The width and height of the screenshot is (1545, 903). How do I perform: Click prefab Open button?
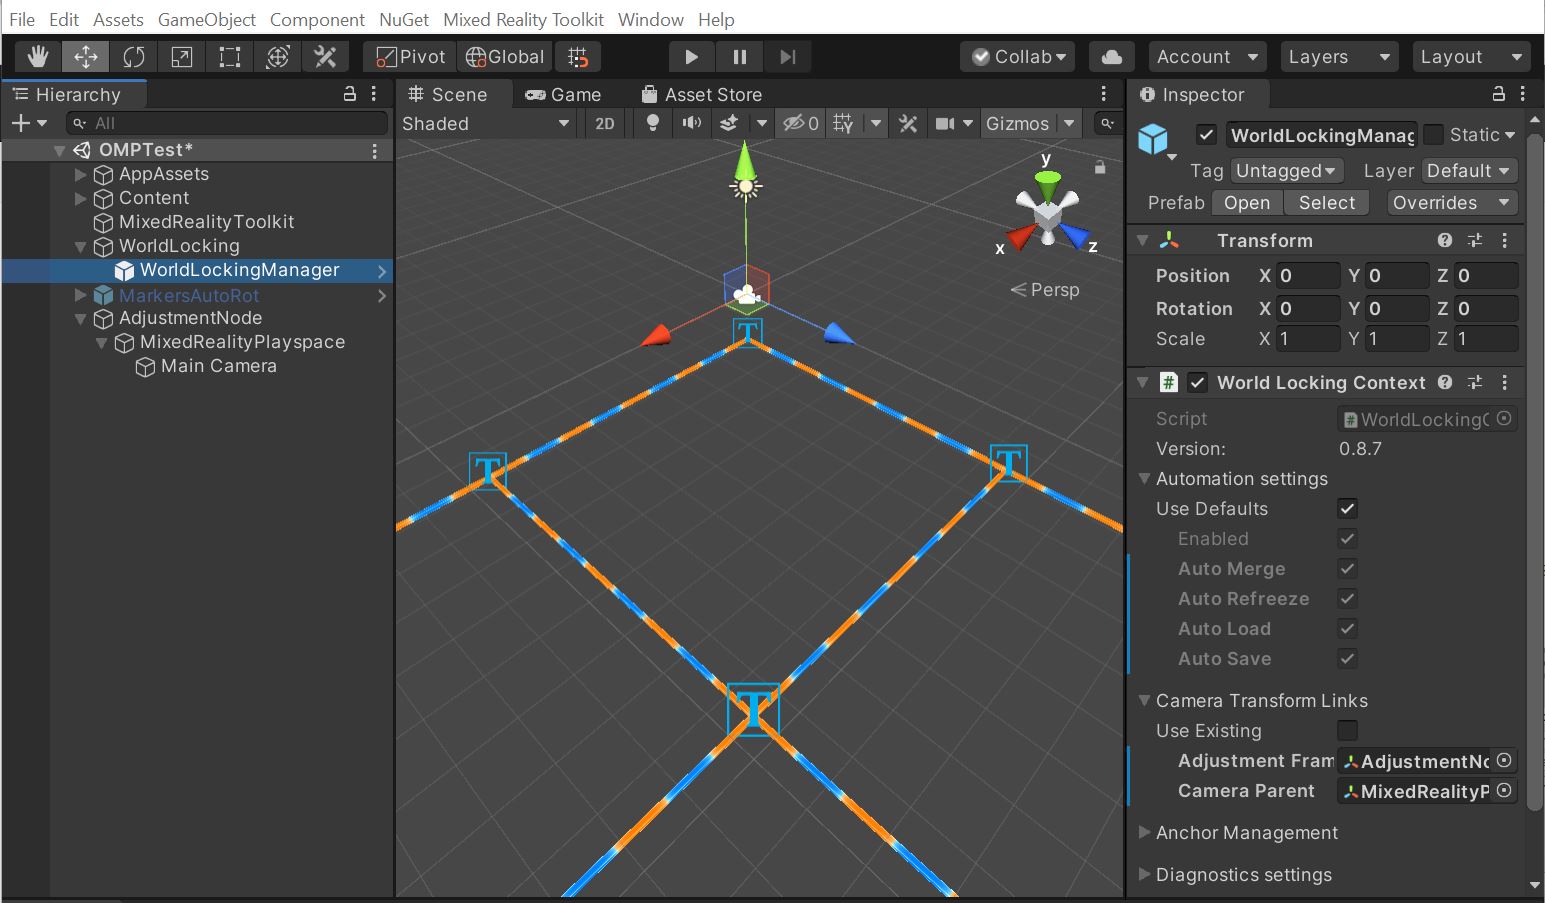pos(1247,202)
